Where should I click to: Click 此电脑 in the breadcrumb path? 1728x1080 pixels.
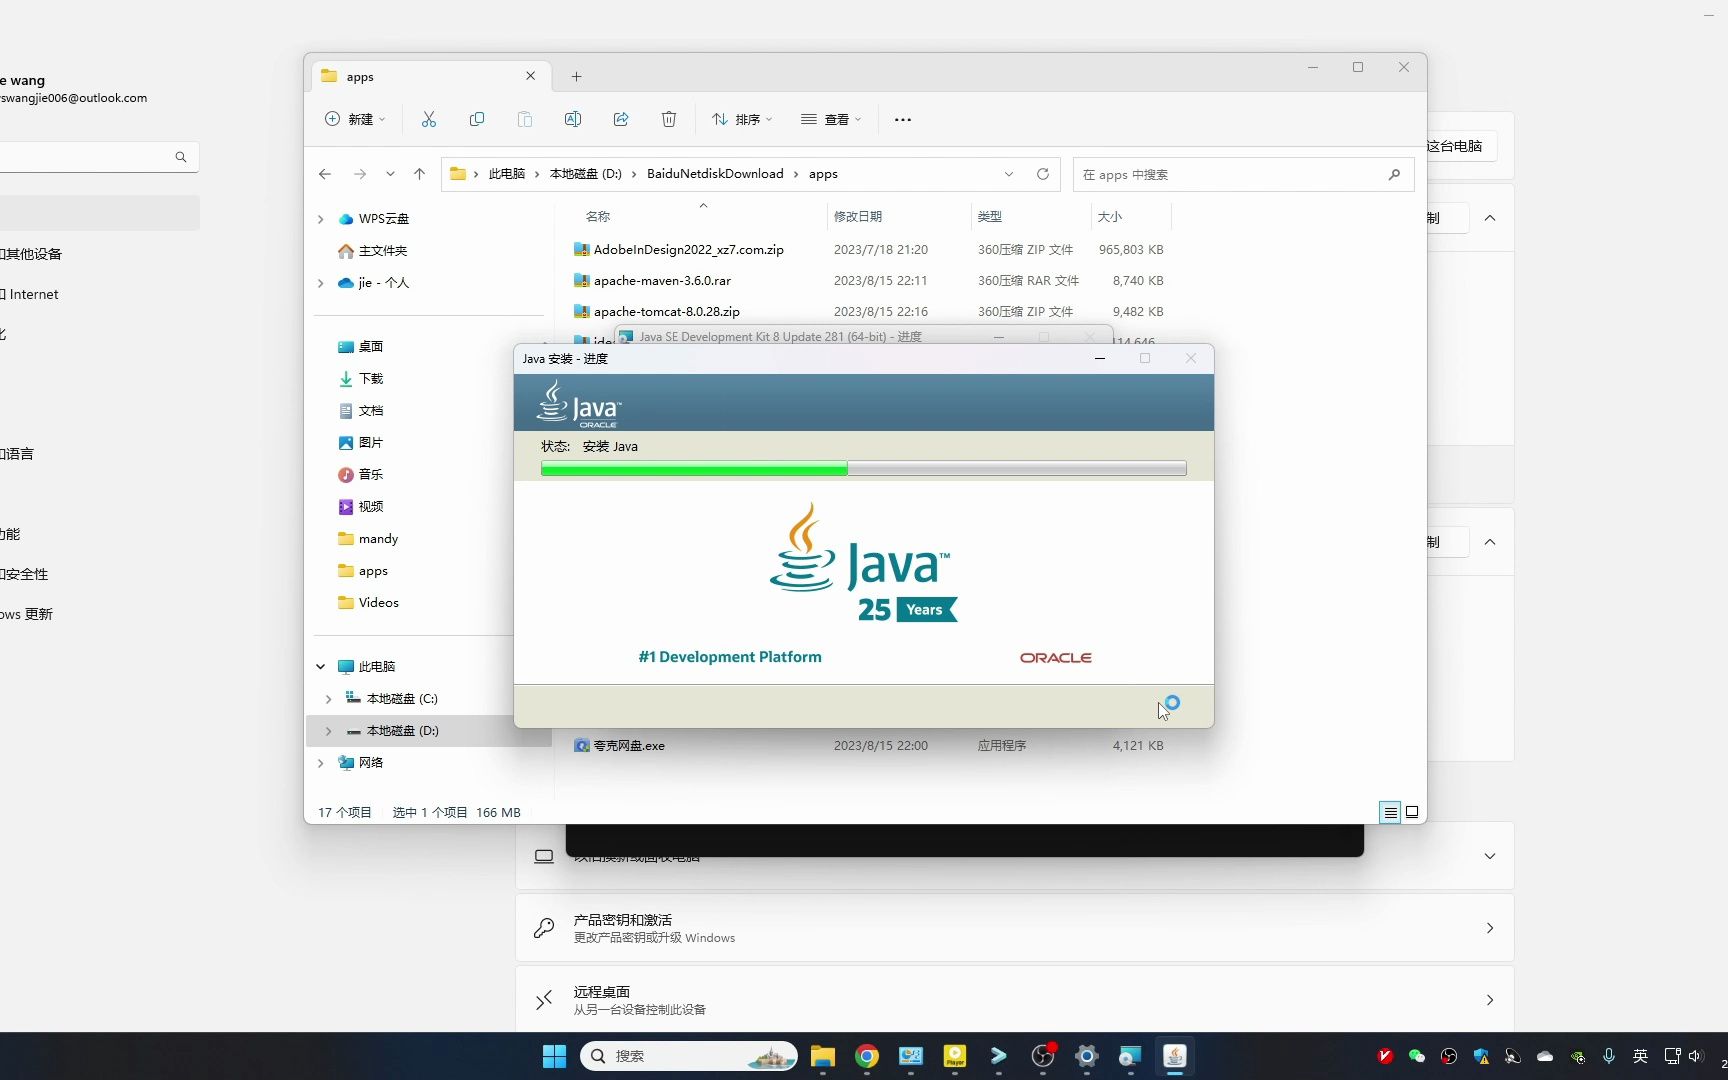click(506, 174)
